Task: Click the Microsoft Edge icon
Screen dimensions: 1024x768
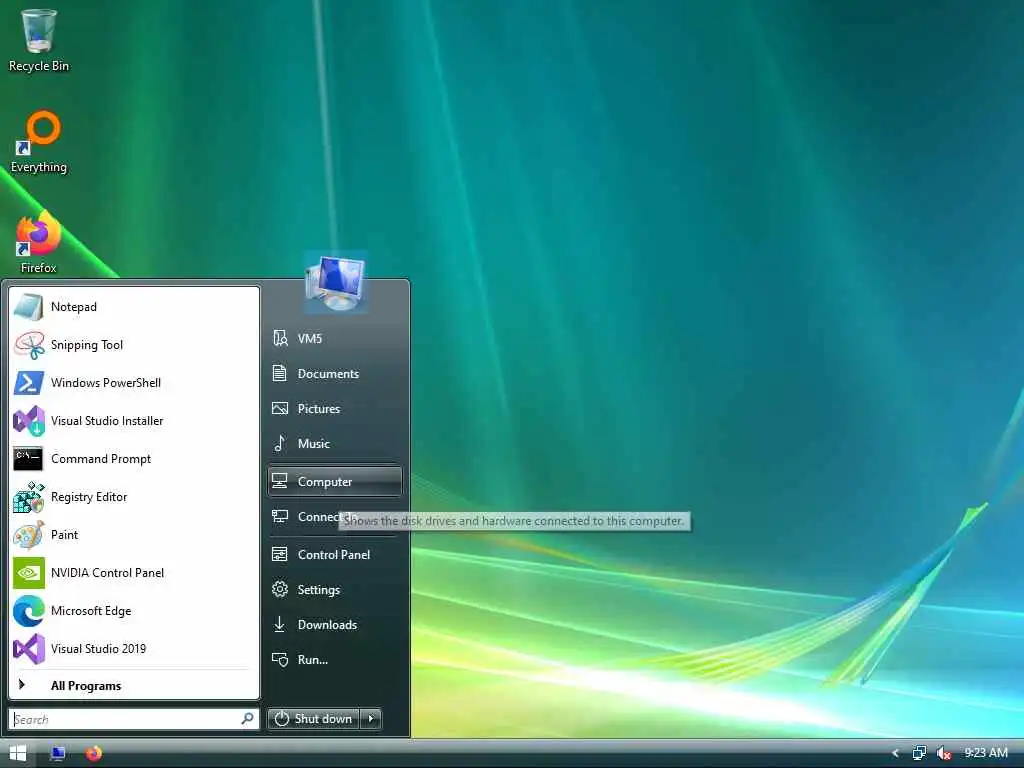Action: point(28,611)
